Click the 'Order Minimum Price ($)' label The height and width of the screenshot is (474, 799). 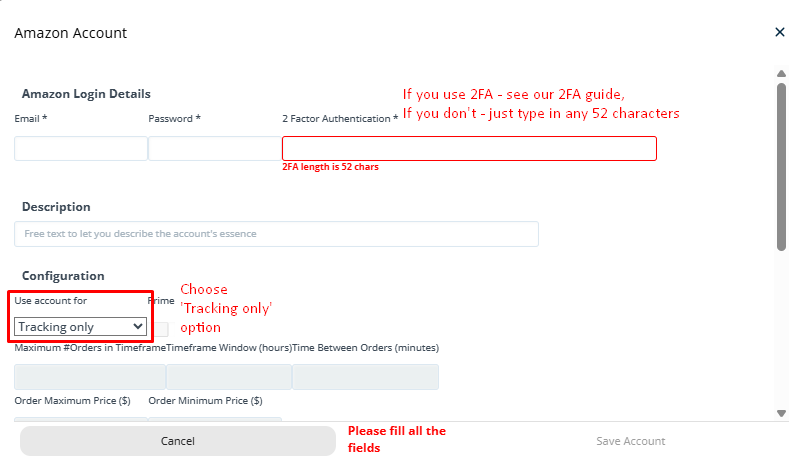click(205, 401)
